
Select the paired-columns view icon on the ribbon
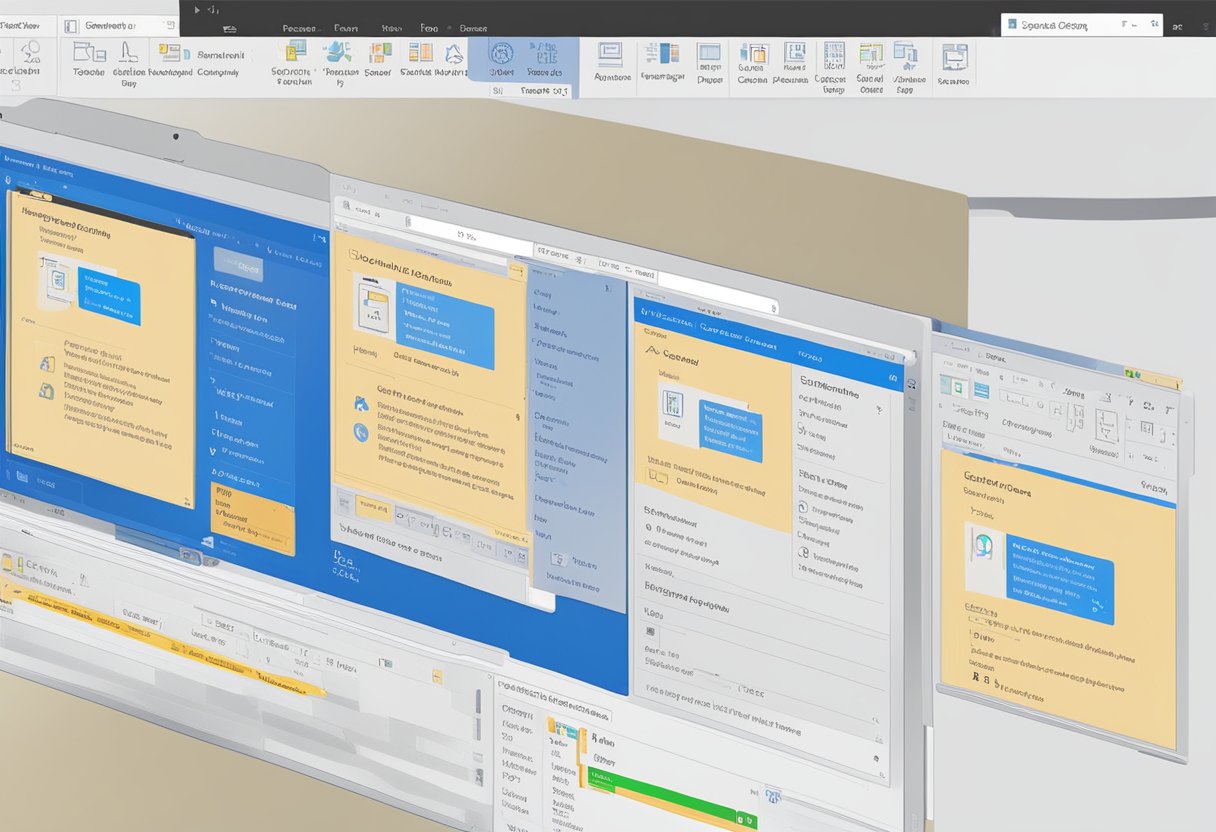[x=665, y=58]
